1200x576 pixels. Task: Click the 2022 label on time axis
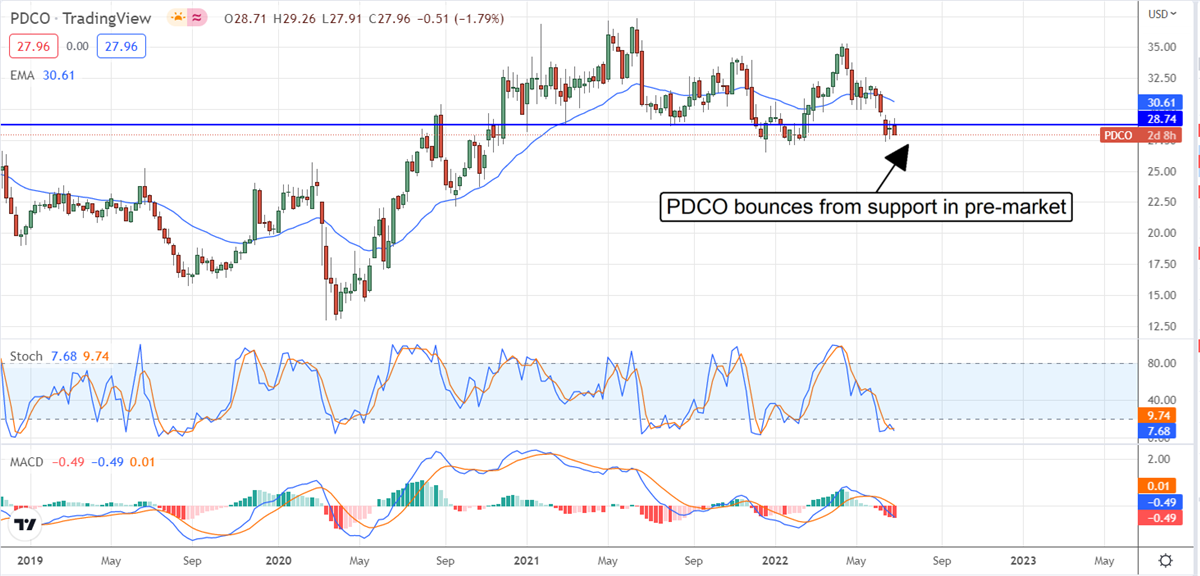coord(776,561)
